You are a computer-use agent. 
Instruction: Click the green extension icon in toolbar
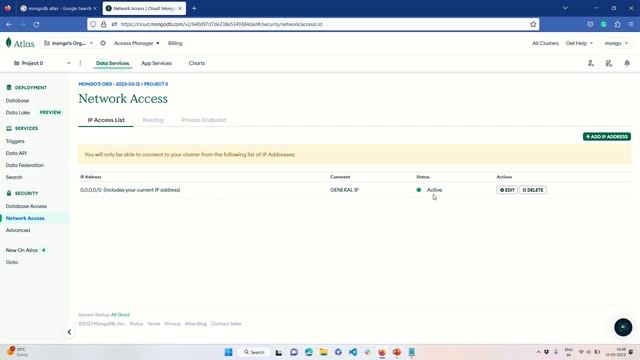[x=604, y=24]
